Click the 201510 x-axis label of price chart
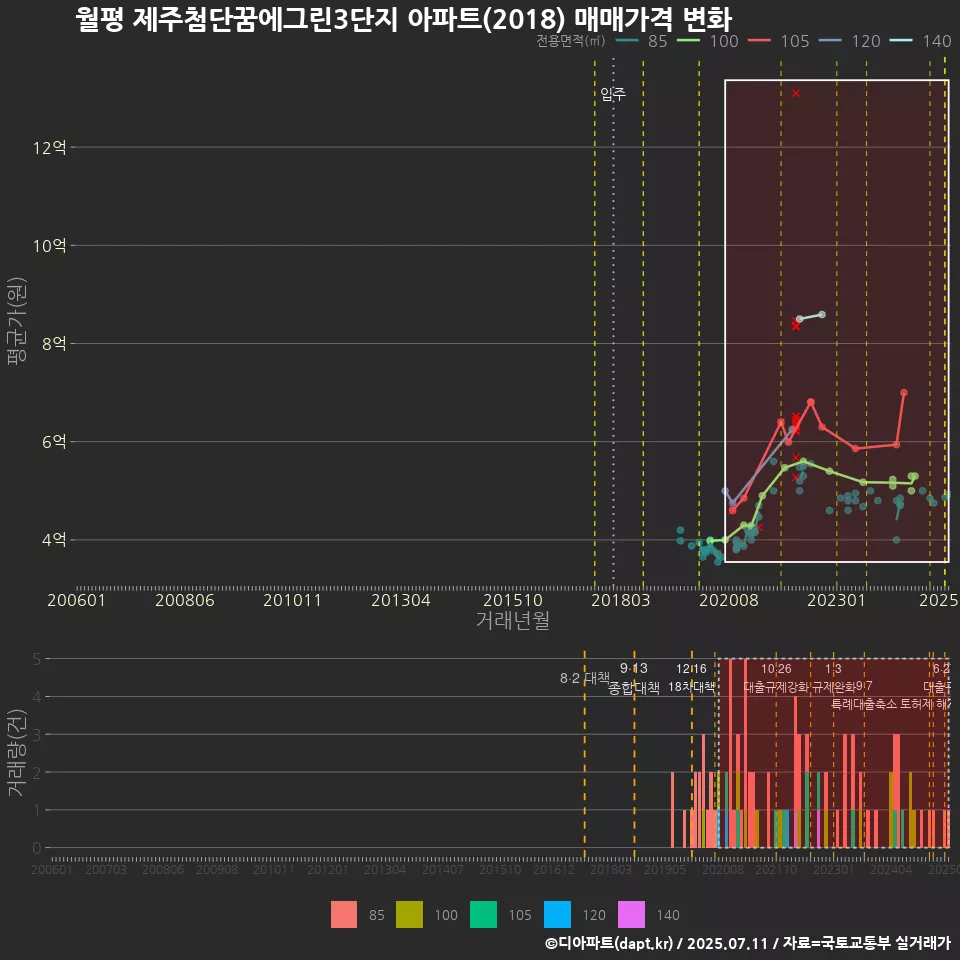 click(x=513, y=600)
